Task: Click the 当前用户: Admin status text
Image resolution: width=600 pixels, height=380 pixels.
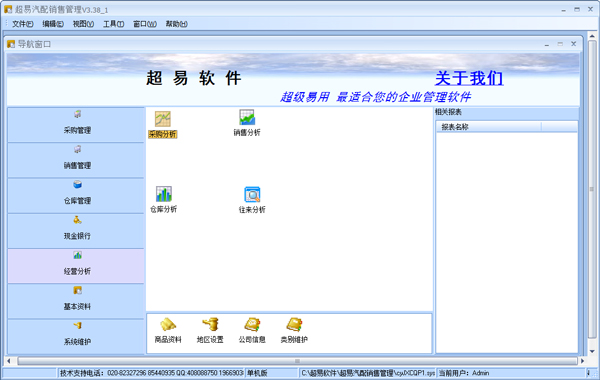Action: click(x=464, y=373)
